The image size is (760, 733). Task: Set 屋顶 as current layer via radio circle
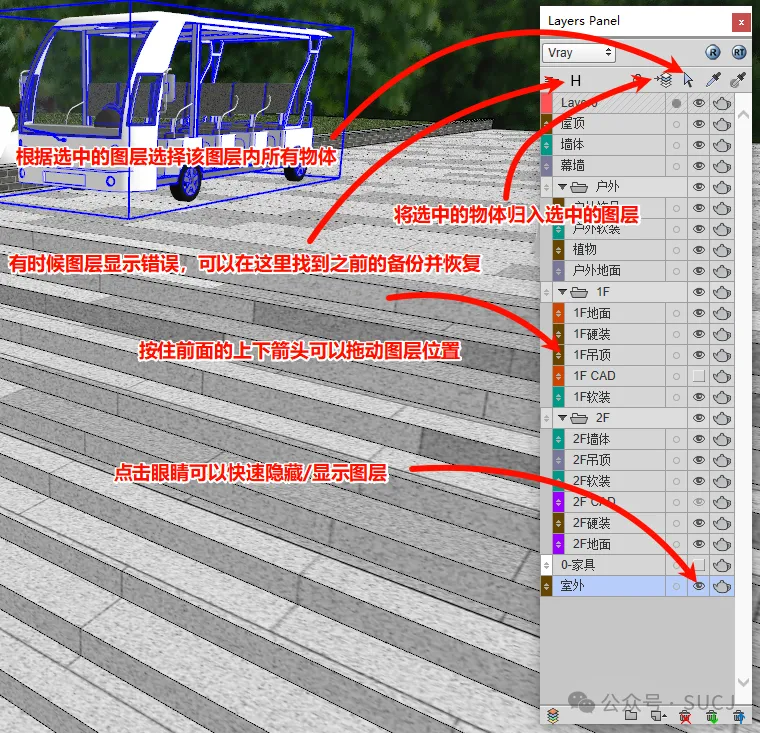pyautogui.click(x=676, y=125)
